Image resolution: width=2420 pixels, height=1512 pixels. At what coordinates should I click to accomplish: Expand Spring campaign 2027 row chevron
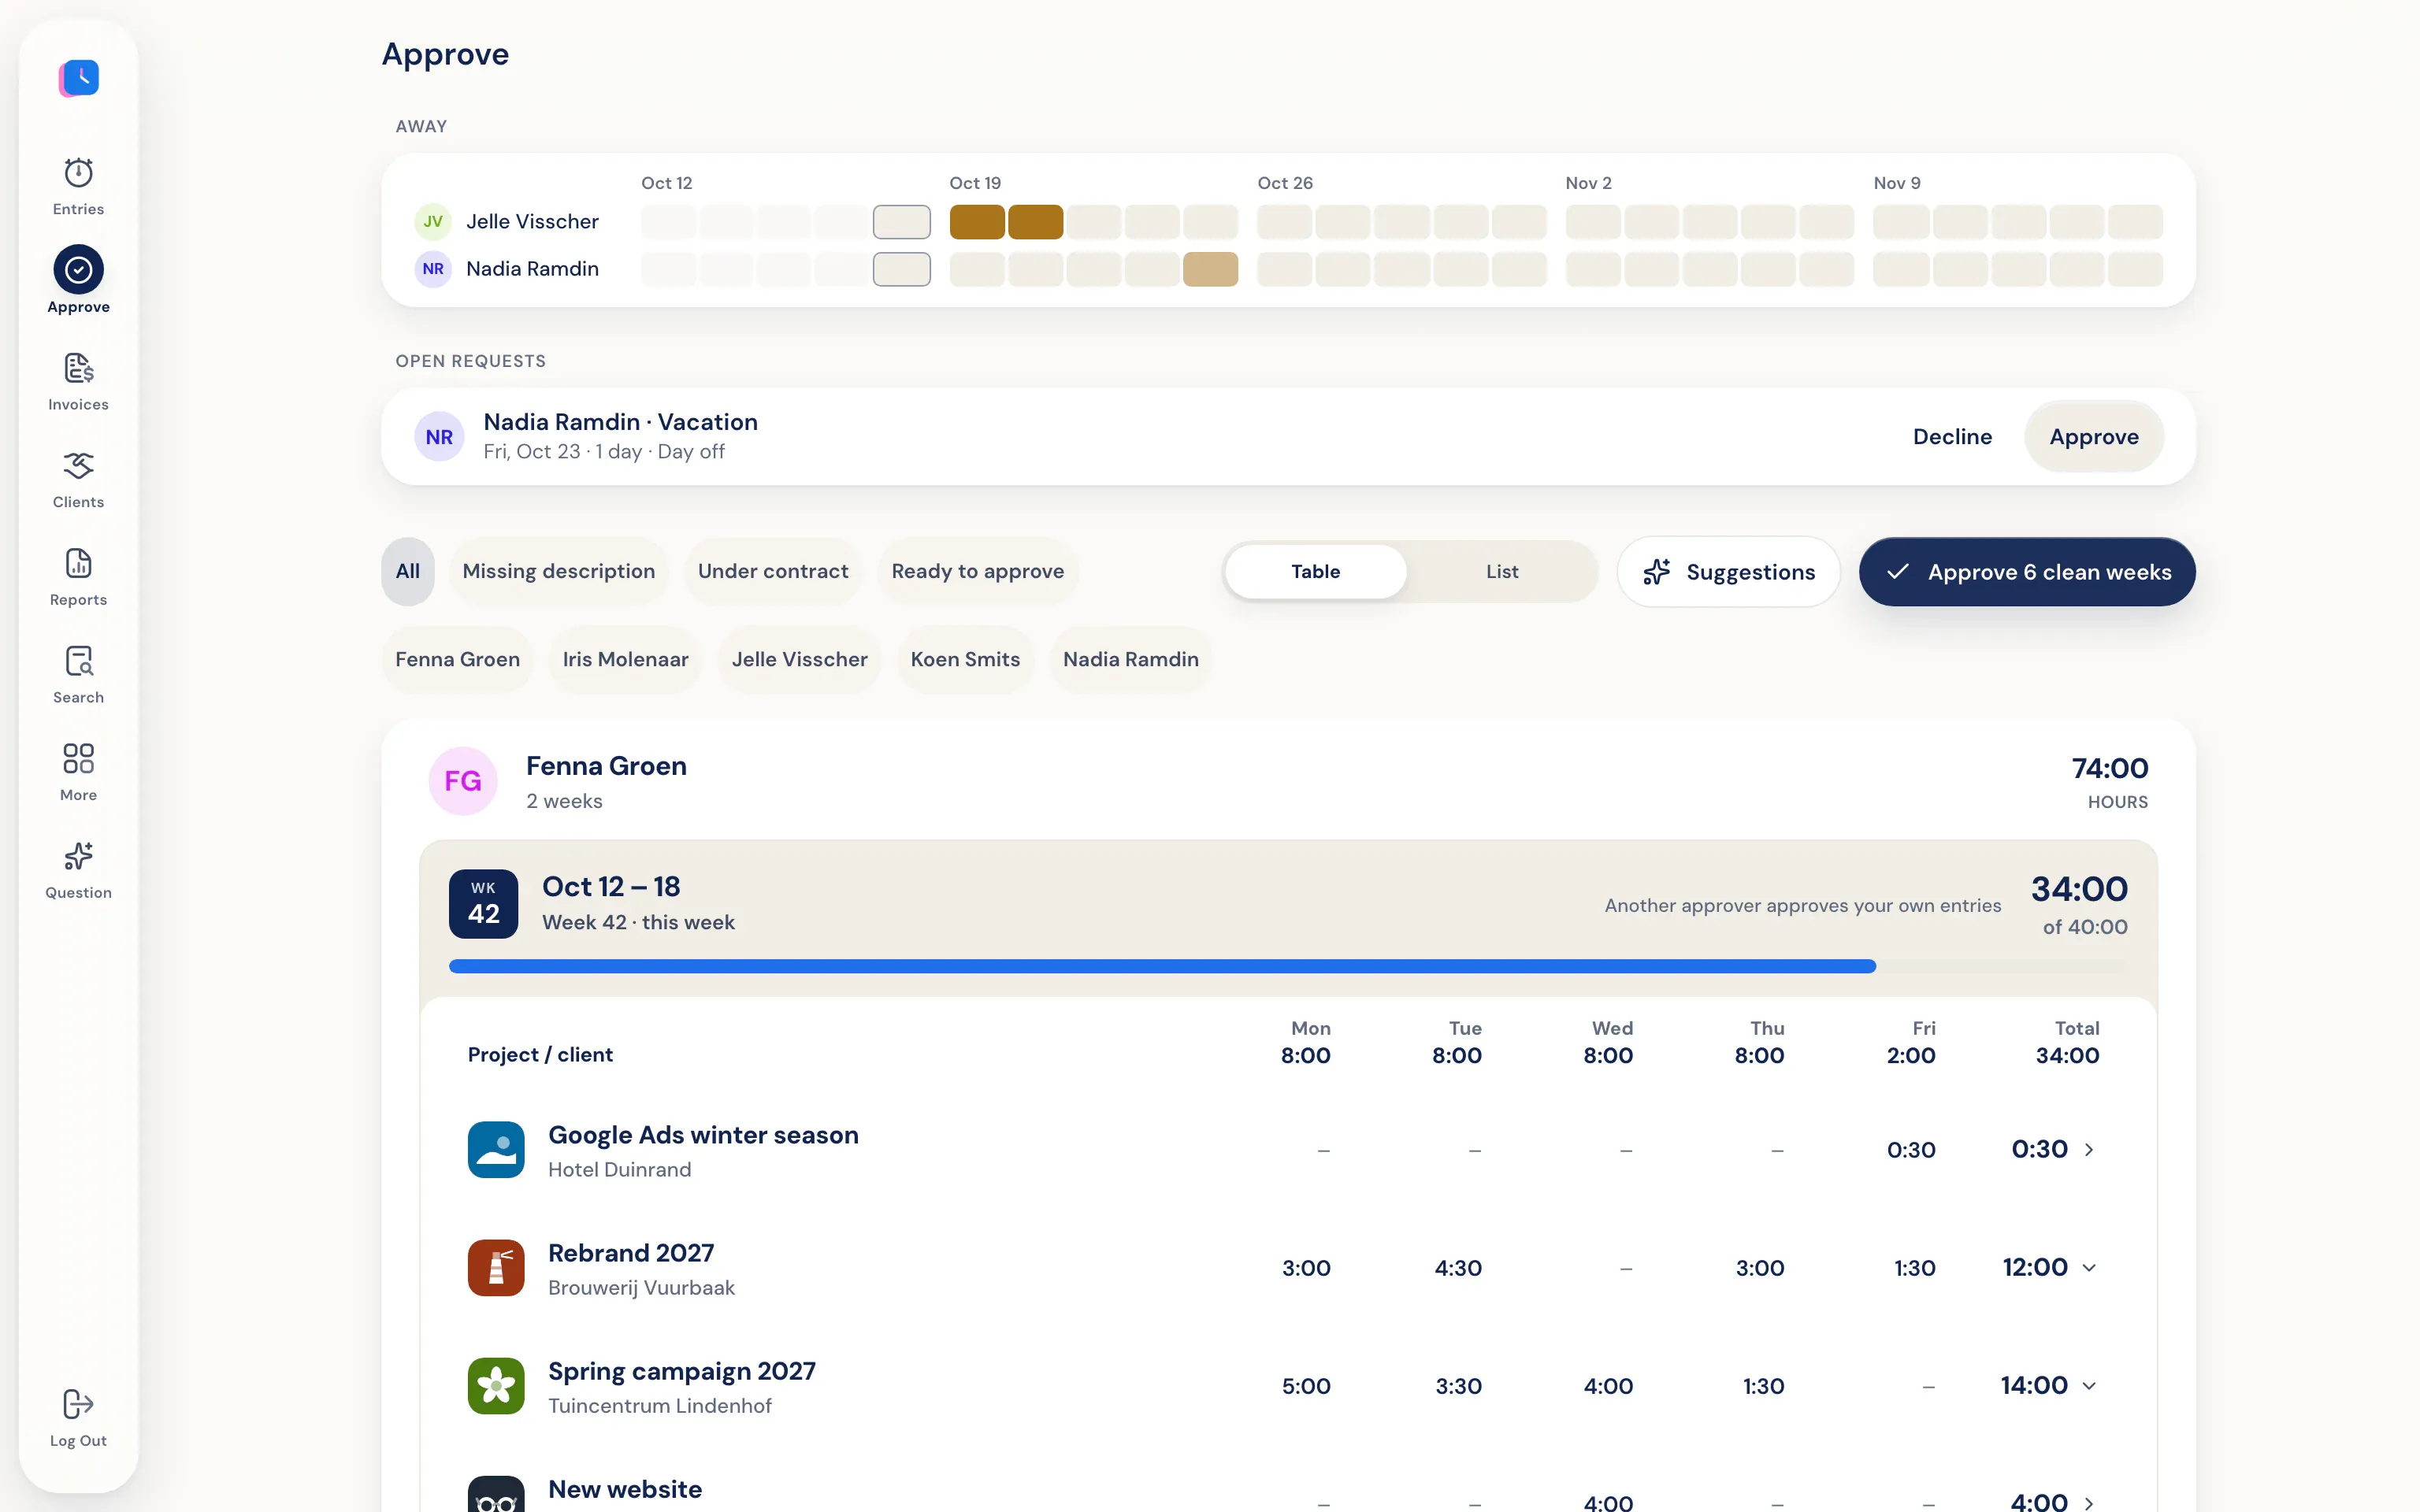[x=2089, y=1386]
